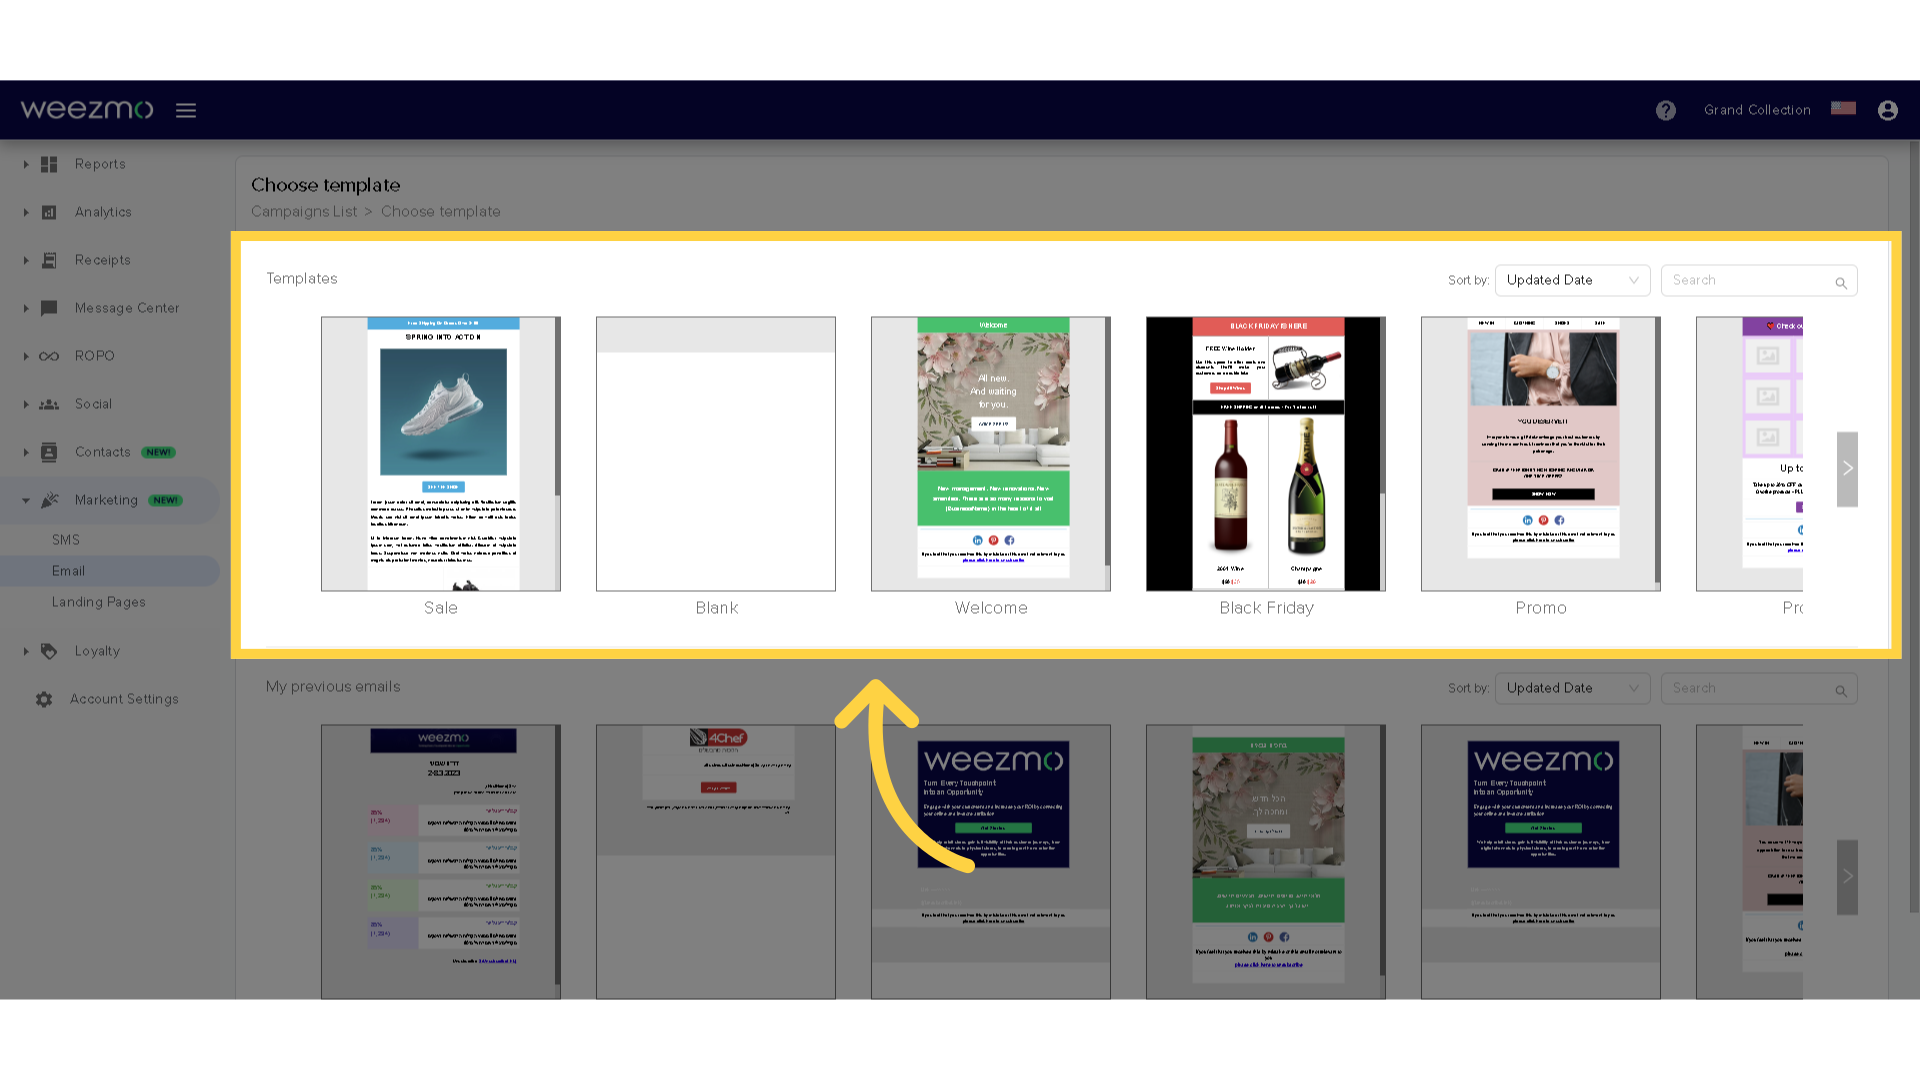
Task: Click the ROPO infinity icon
Action: coord(49,356)
